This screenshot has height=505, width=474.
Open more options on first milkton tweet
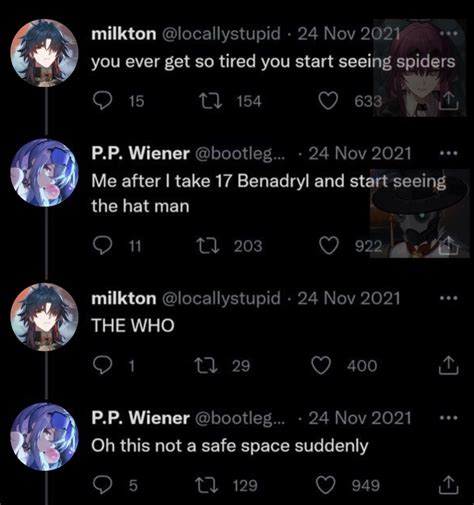click(x=449, y=34)
